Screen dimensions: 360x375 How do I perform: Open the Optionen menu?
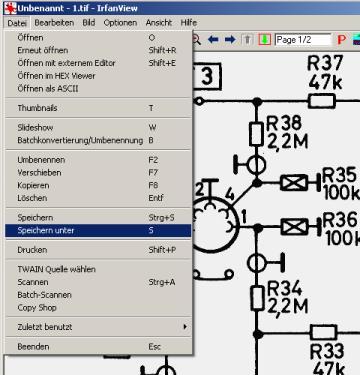[120, 23]
